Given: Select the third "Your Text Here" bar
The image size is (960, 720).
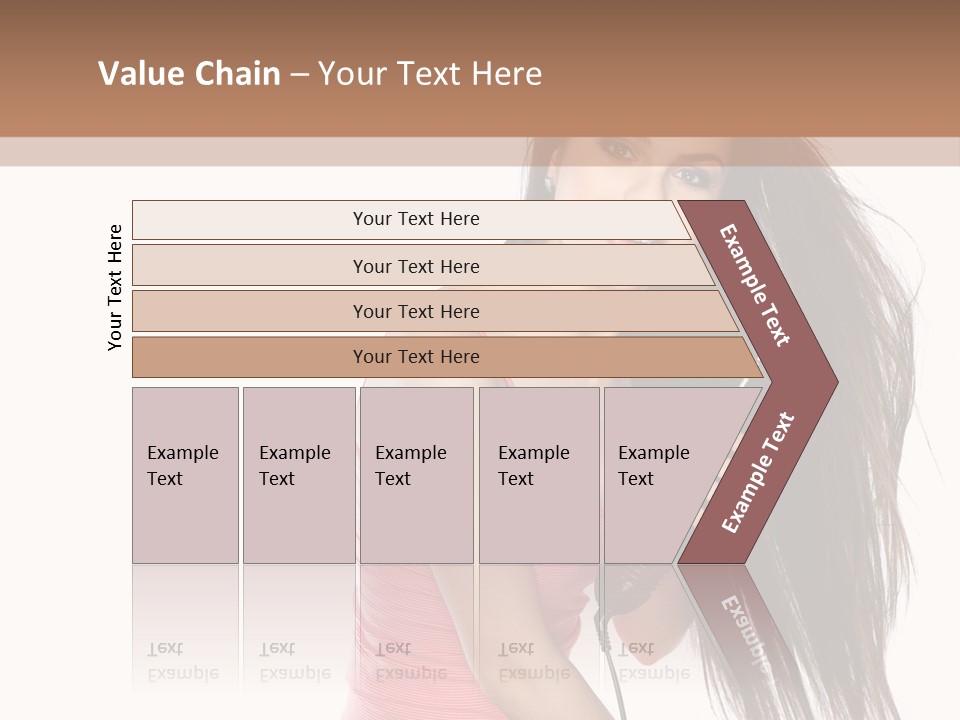Looking at the screenshot, I should pos(435,311).
